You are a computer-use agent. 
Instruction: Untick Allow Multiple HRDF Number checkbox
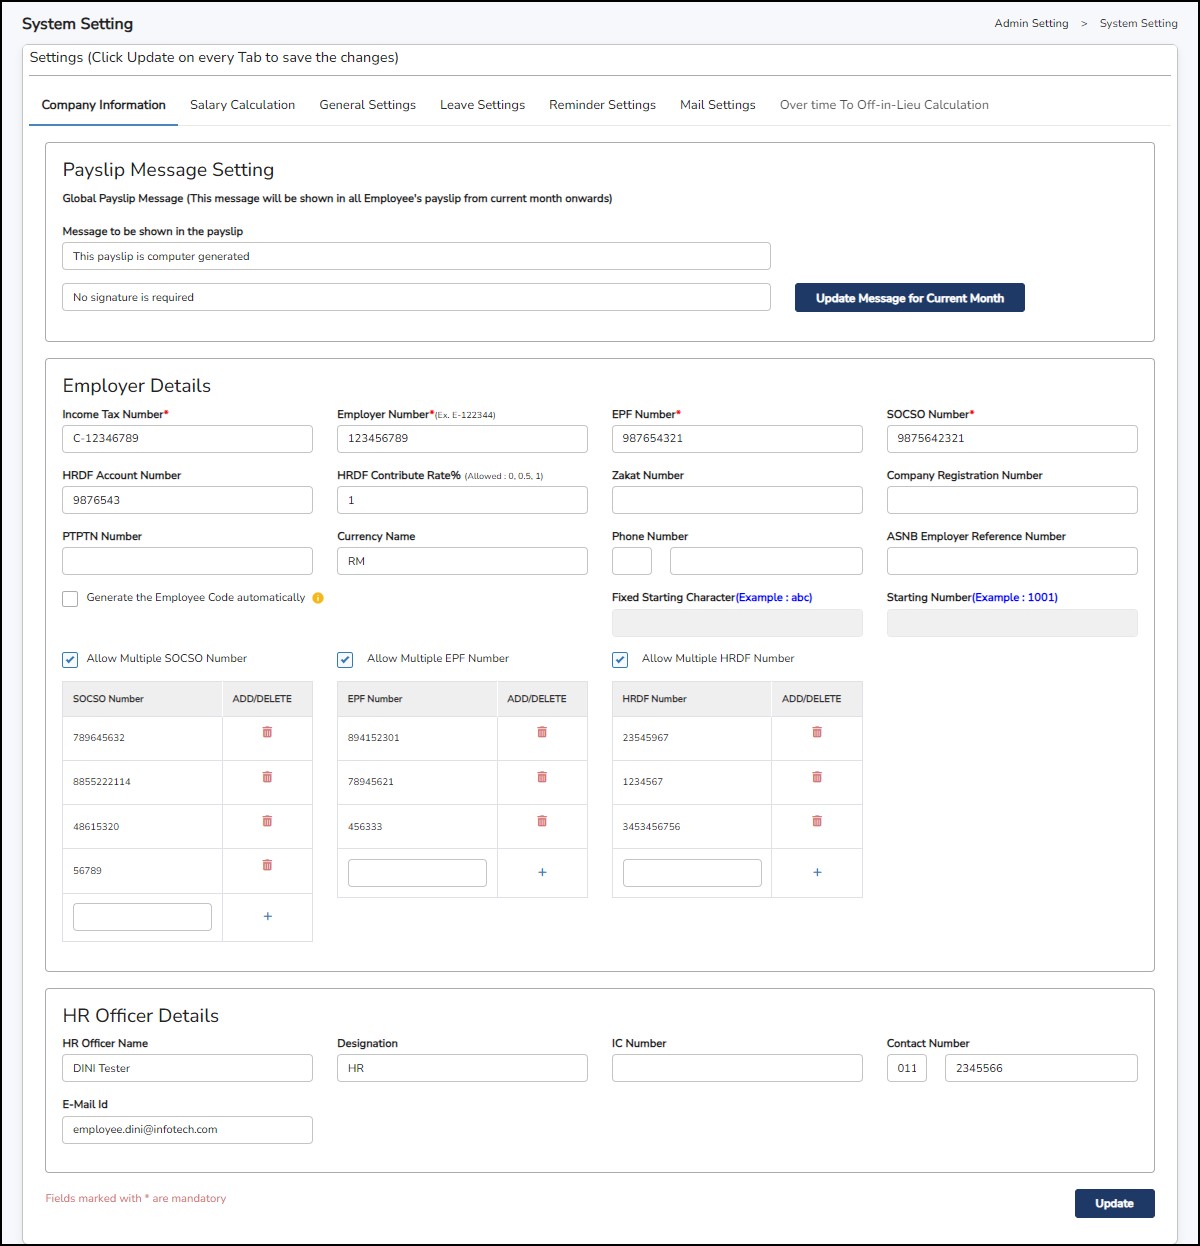[620, 660]
